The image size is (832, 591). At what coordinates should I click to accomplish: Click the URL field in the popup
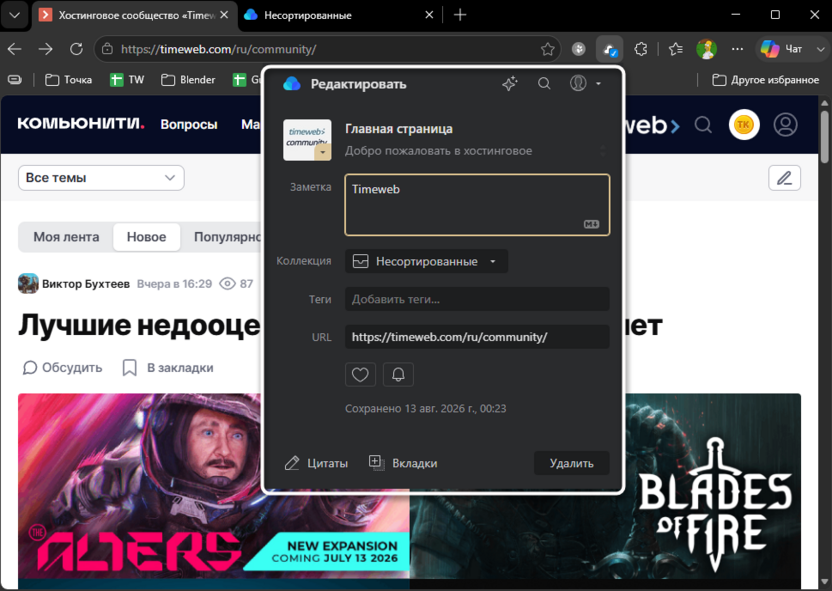click(x=477, y=337)
